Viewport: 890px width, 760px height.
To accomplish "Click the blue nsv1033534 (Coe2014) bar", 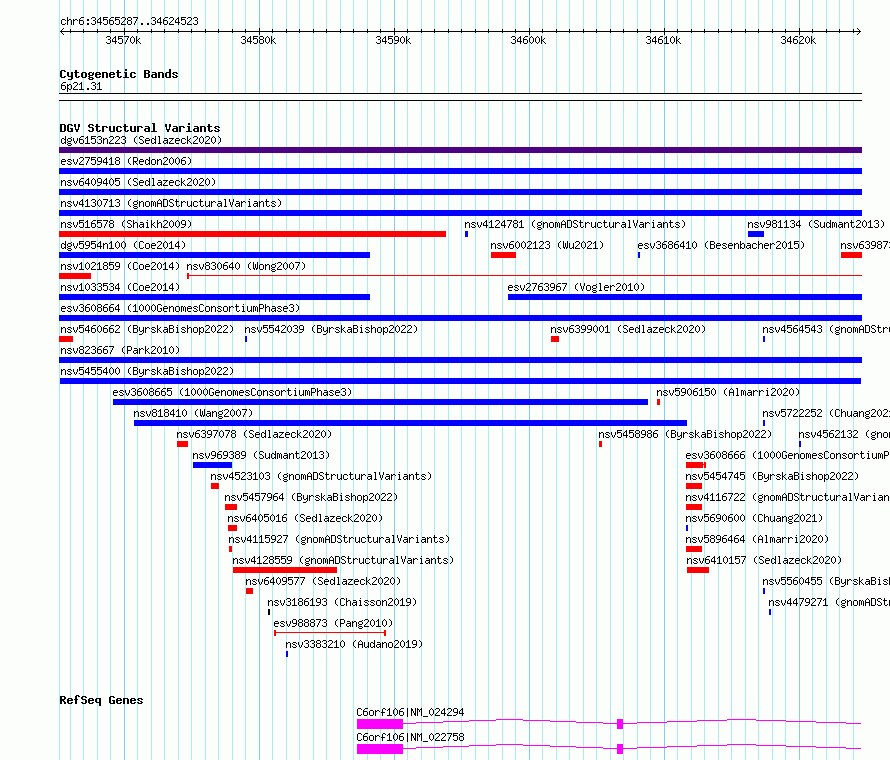I will [215, 297].
